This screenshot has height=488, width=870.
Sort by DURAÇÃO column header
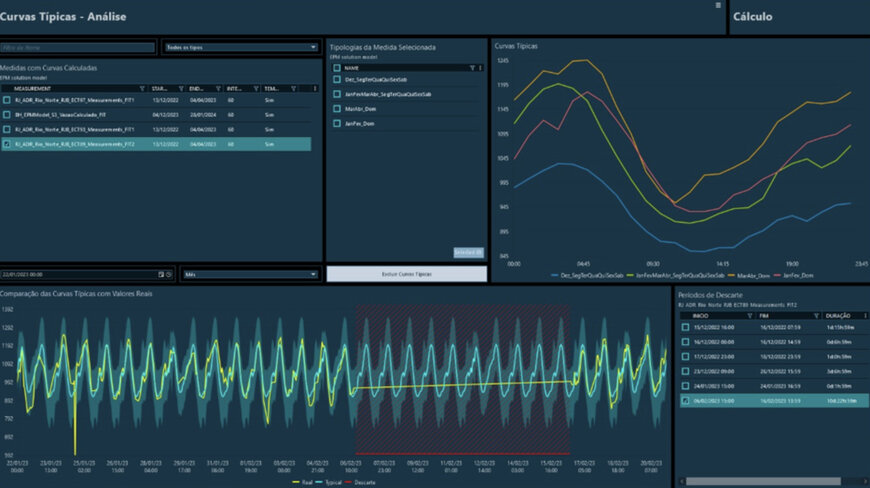(x=838, y=316)
